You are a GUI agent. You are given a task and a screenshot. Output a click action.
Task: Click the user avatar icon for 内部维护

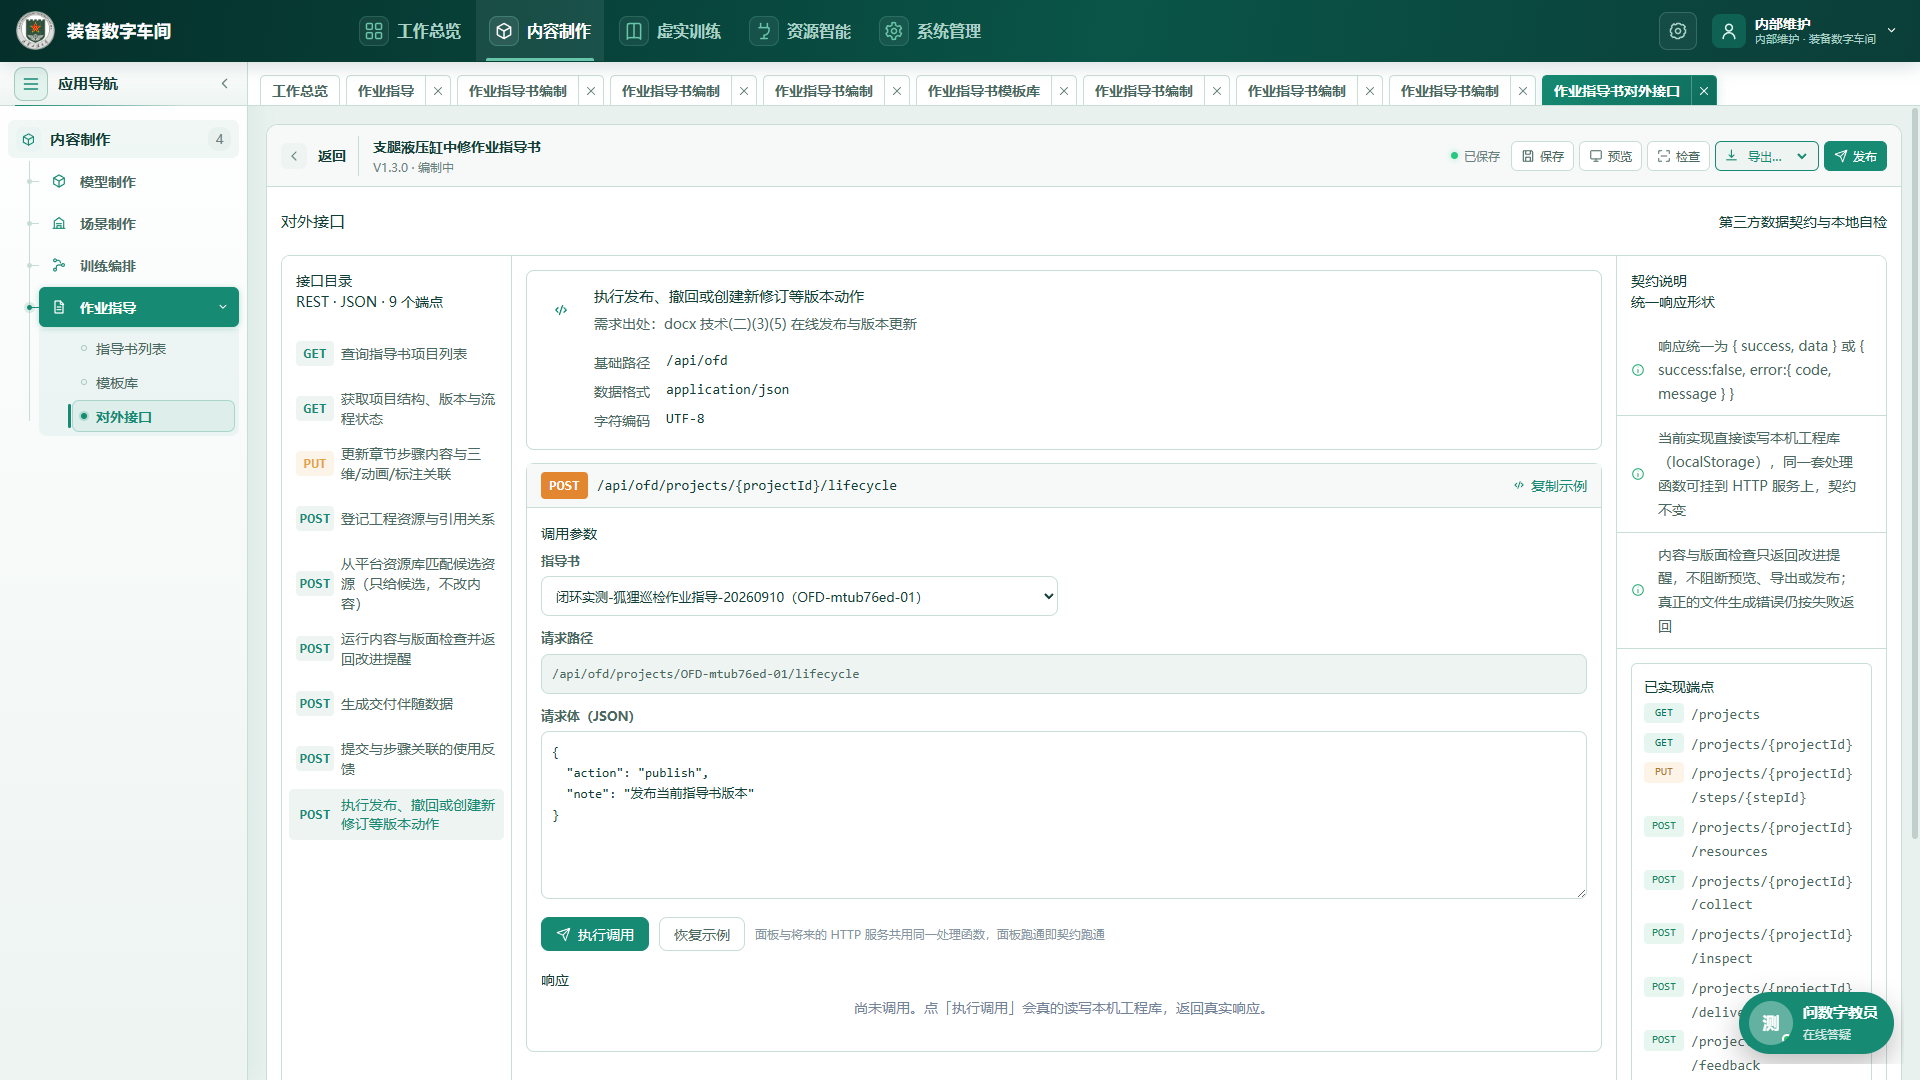click(x=1728, y=31)
